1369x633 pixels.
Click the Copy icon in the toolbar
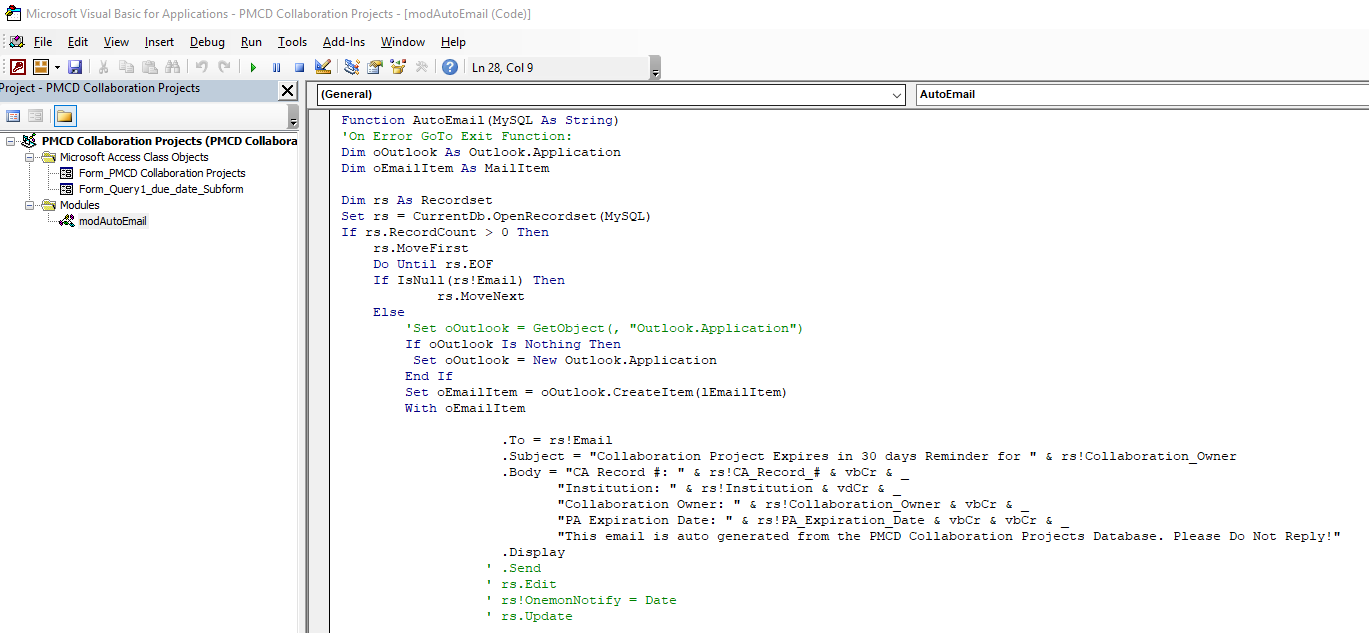pos(126,67)
